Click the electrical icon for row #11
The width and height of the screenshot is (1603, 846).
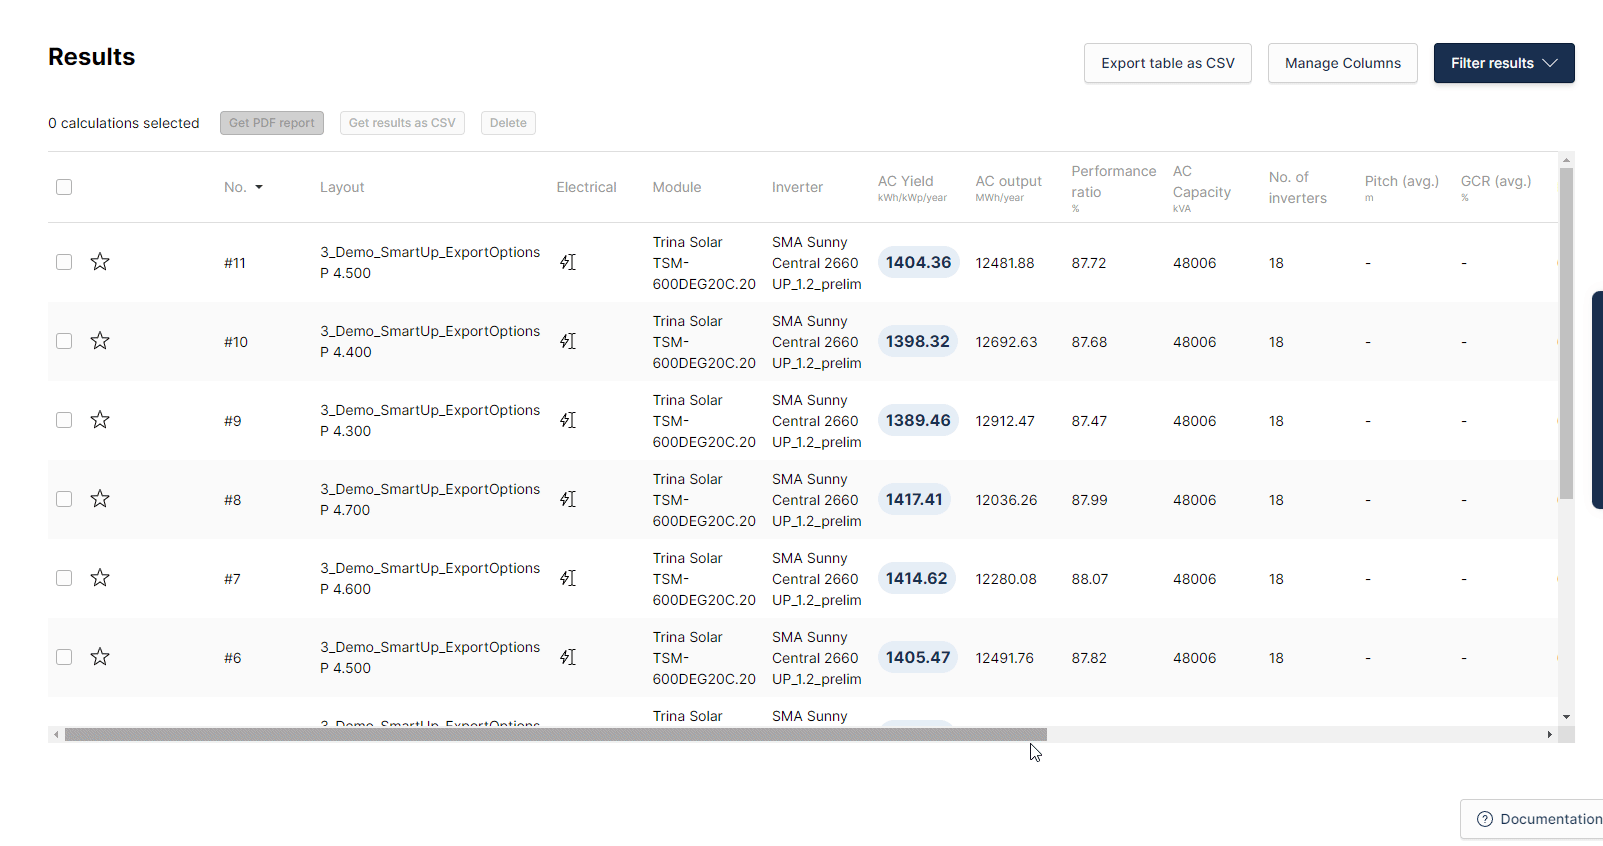[x=568, y=262]
